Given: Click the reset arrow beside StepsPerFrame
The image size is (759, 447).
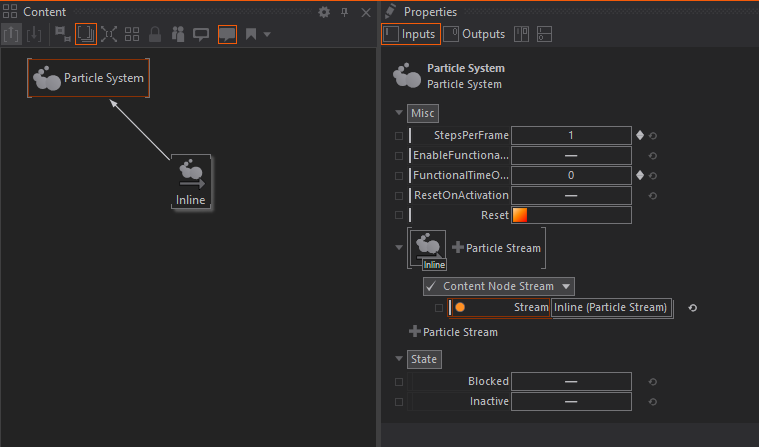Looking at the screenshot, I should 653,136.
